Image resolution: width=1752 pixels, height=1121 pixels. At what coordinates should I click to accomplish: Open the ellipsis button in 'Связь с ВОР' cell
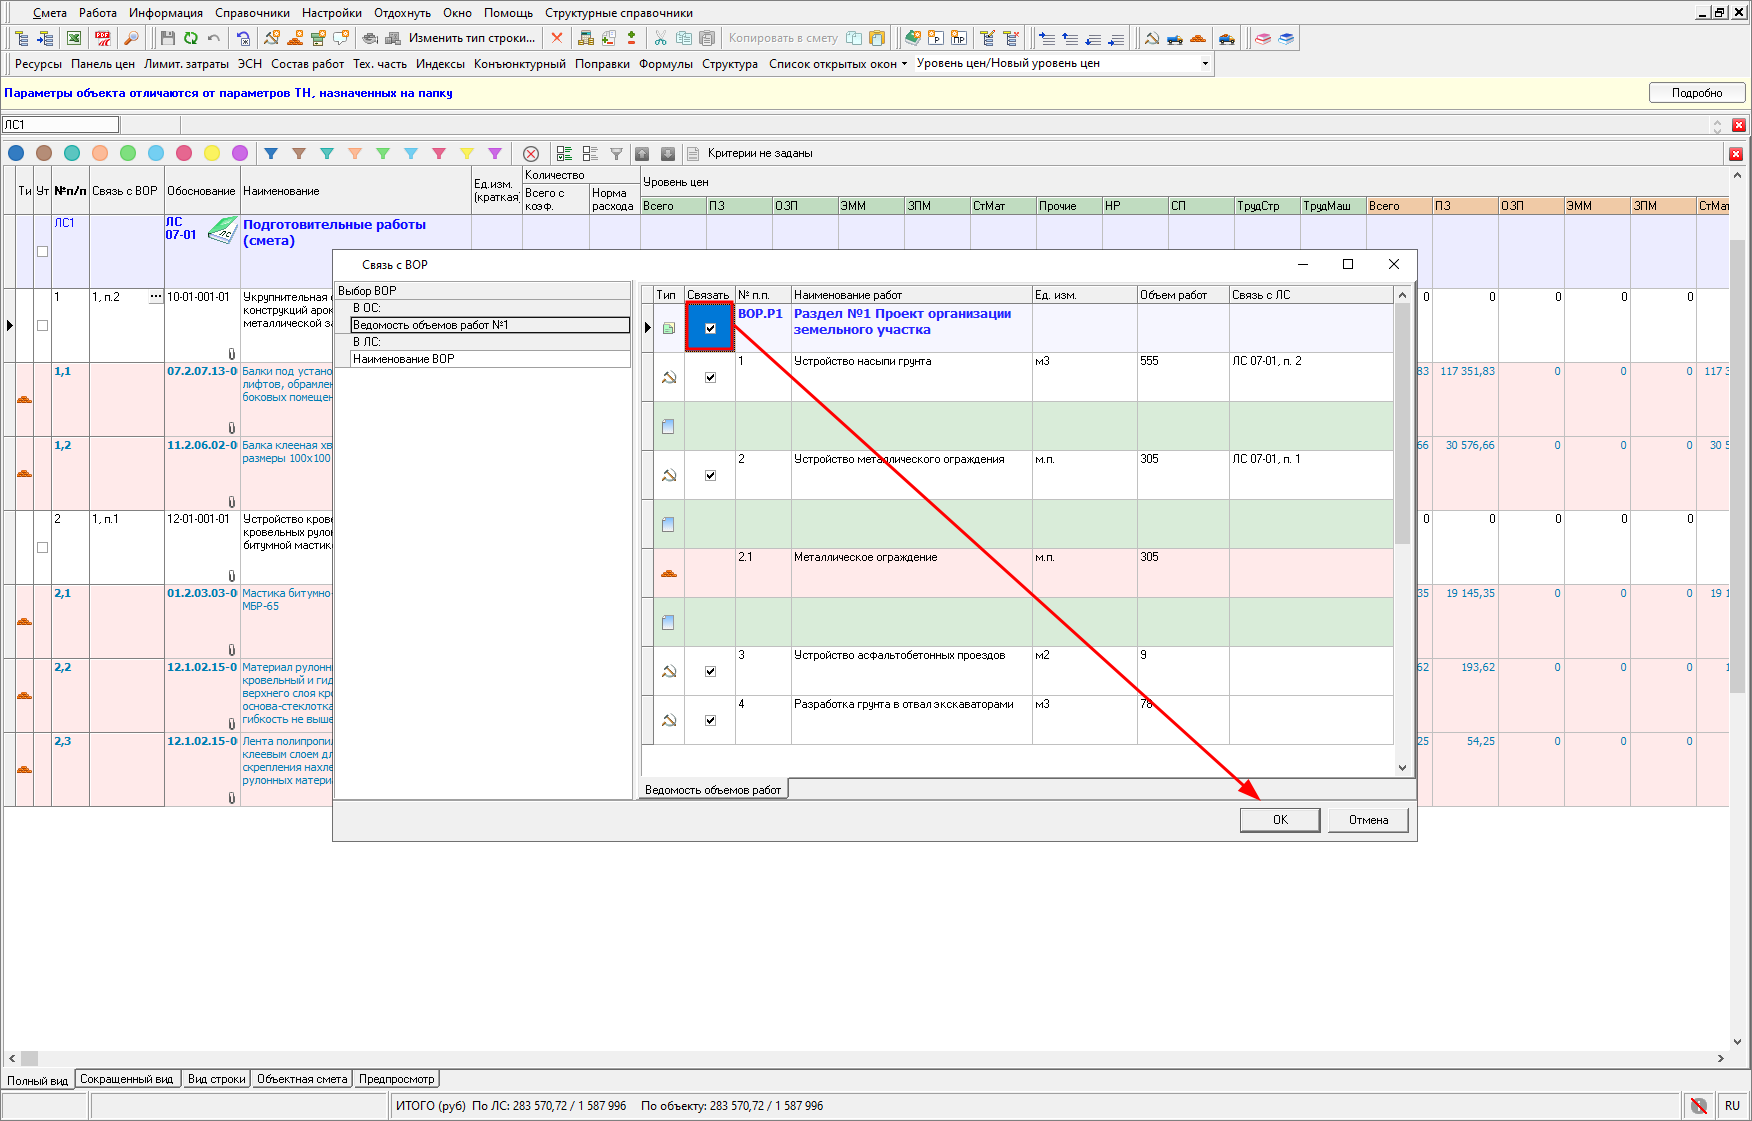155,297
